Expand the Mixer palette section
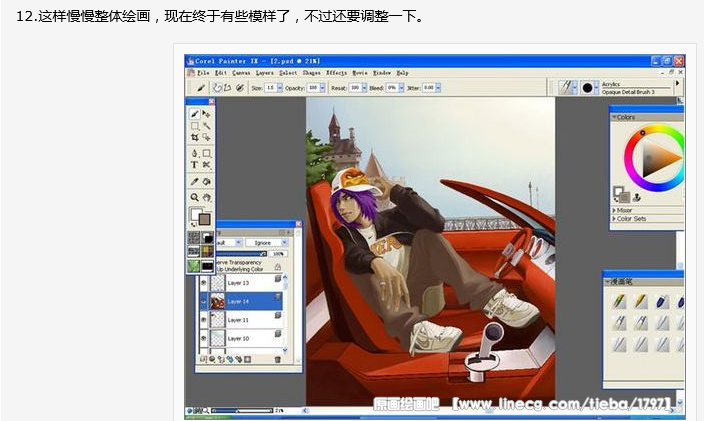Viewport: 704px width, 421px height. click(x=614, y=210)
